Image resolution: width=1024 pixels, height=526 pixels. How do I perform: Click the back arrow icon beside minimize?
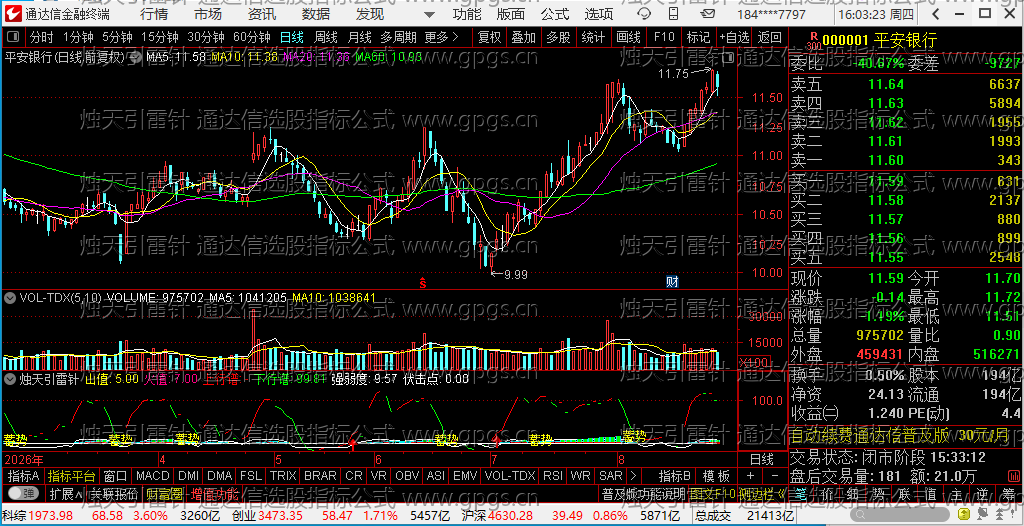pyautogui.click(x=935, y=14)
